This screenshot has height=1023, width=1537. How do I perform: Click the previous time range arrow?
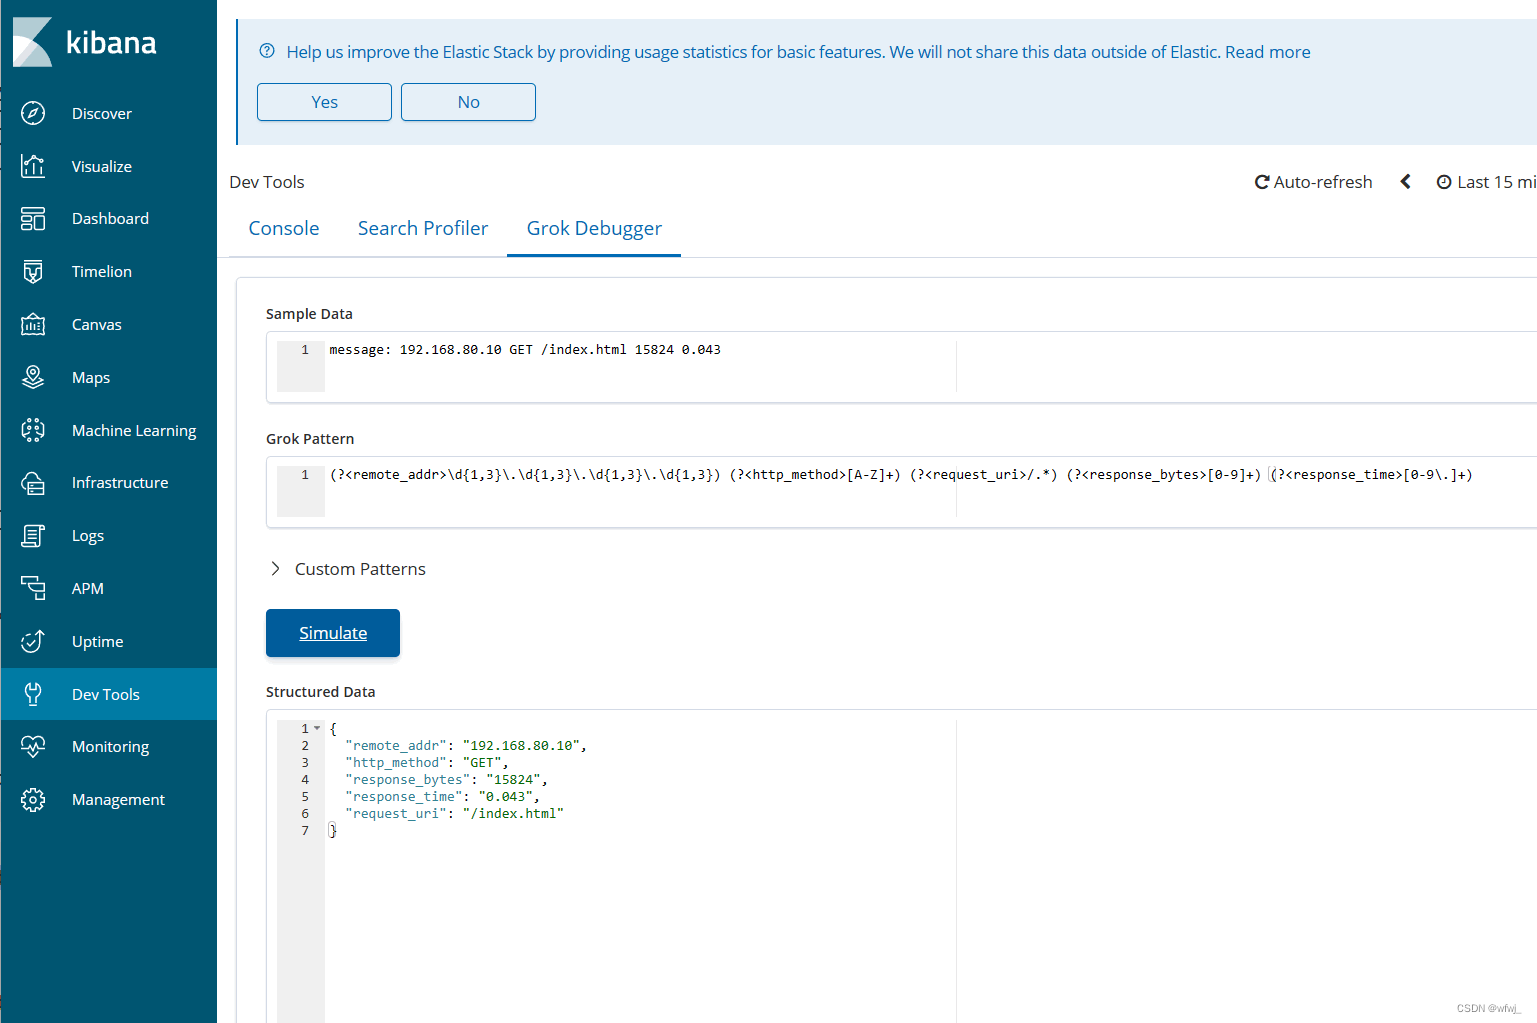pyautogui.click(x=1405, y=182)
